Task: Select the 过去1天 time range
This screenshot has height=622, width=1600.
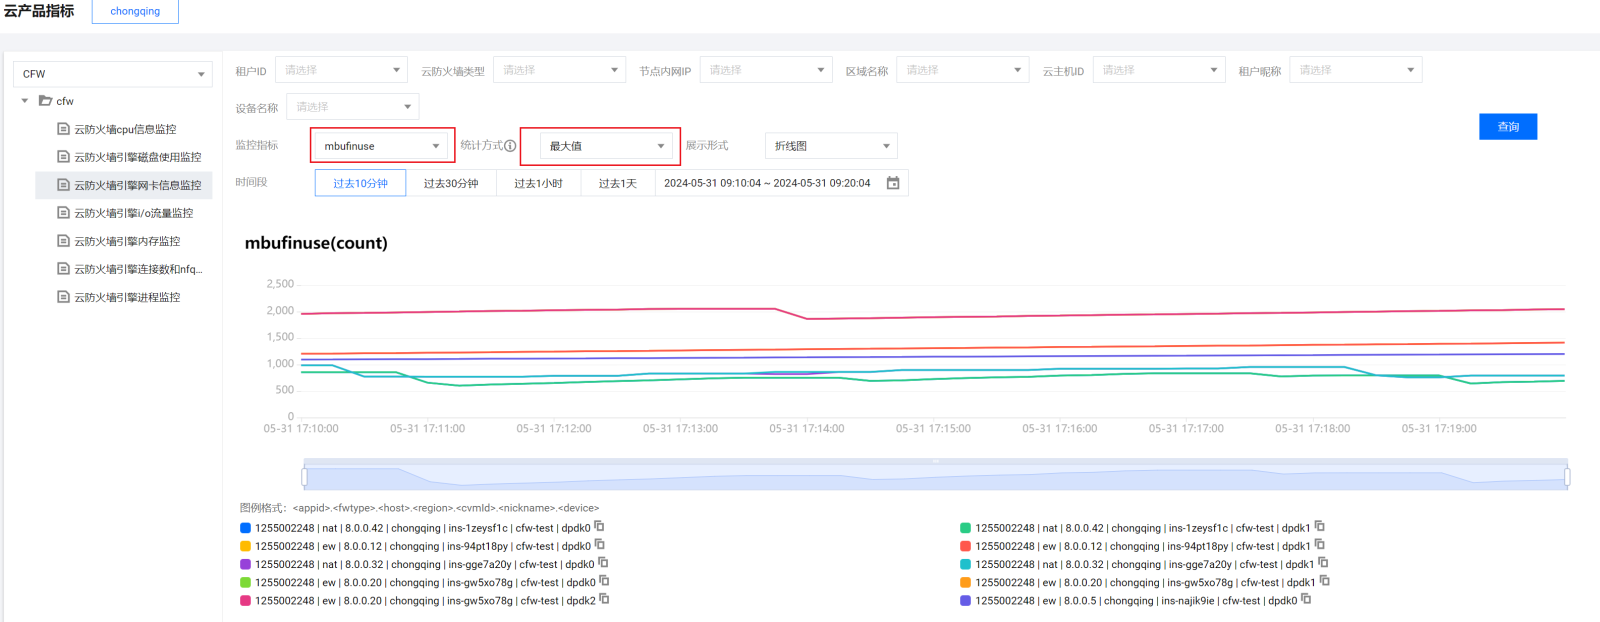Action: (617, 183)
